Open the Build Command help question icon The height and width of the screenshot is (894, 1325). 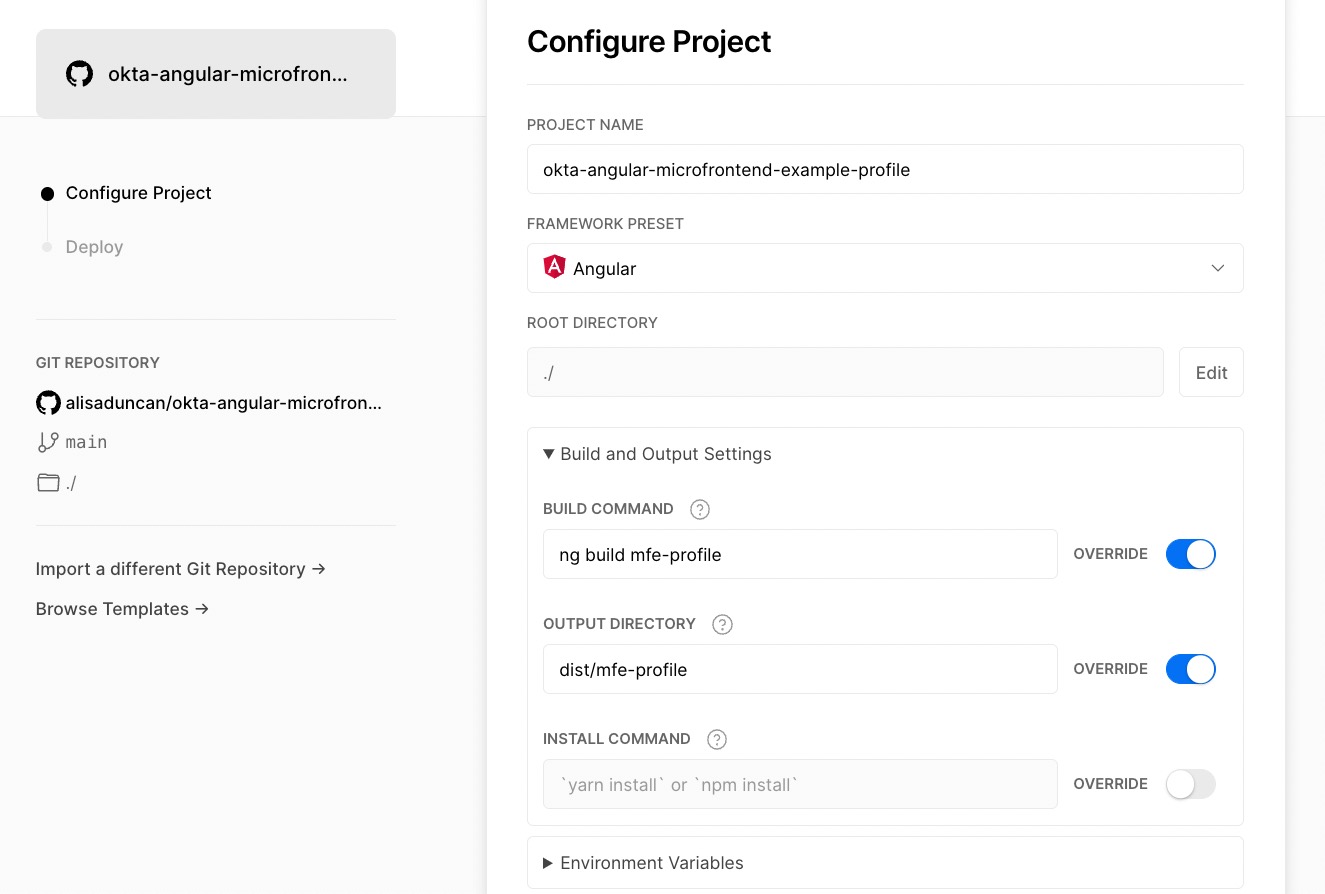700,509
